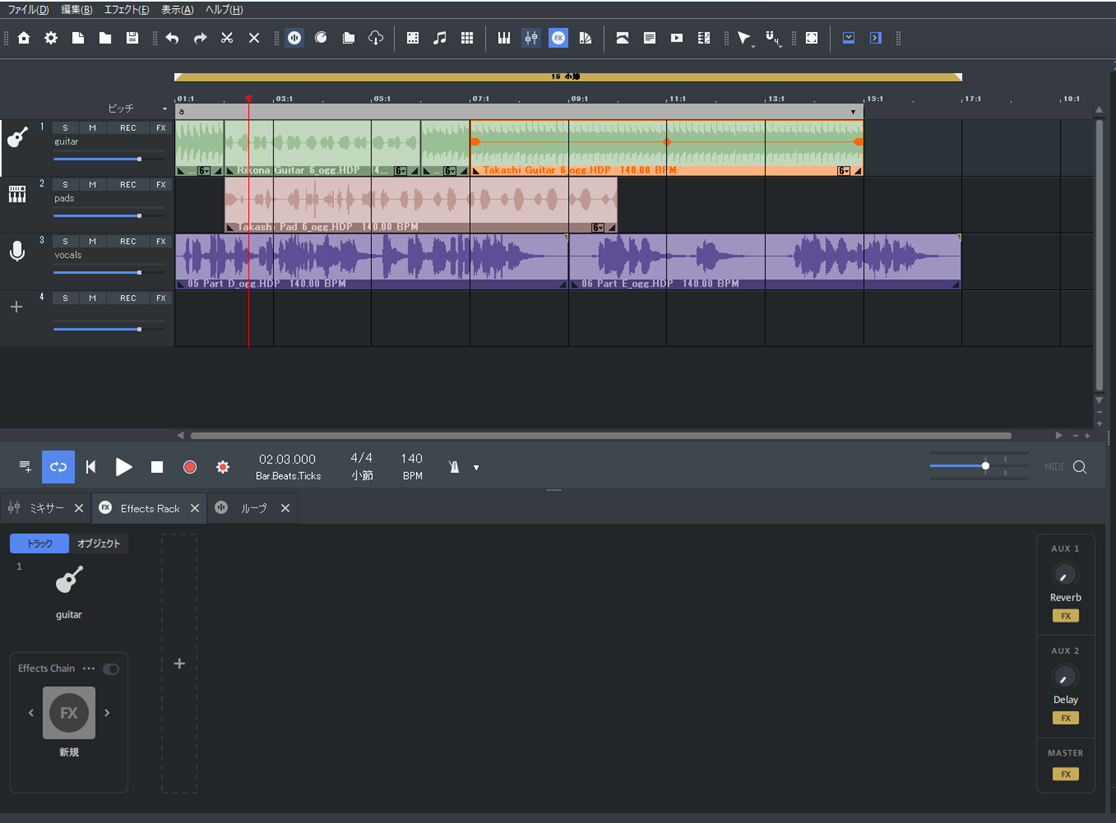Screen dimensions: 1116x823
Task: Solo the vocals track
Action: point(65,242)
